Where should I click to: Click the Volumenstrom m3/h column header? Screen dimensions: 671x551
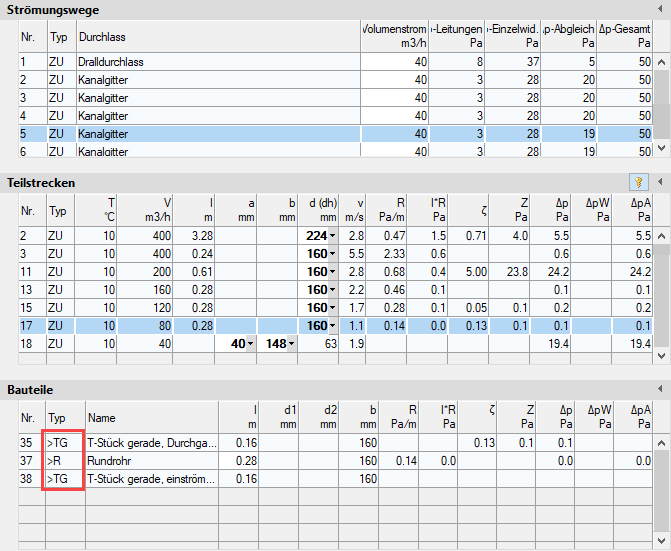pyautogui.click(x=395, y=37)
